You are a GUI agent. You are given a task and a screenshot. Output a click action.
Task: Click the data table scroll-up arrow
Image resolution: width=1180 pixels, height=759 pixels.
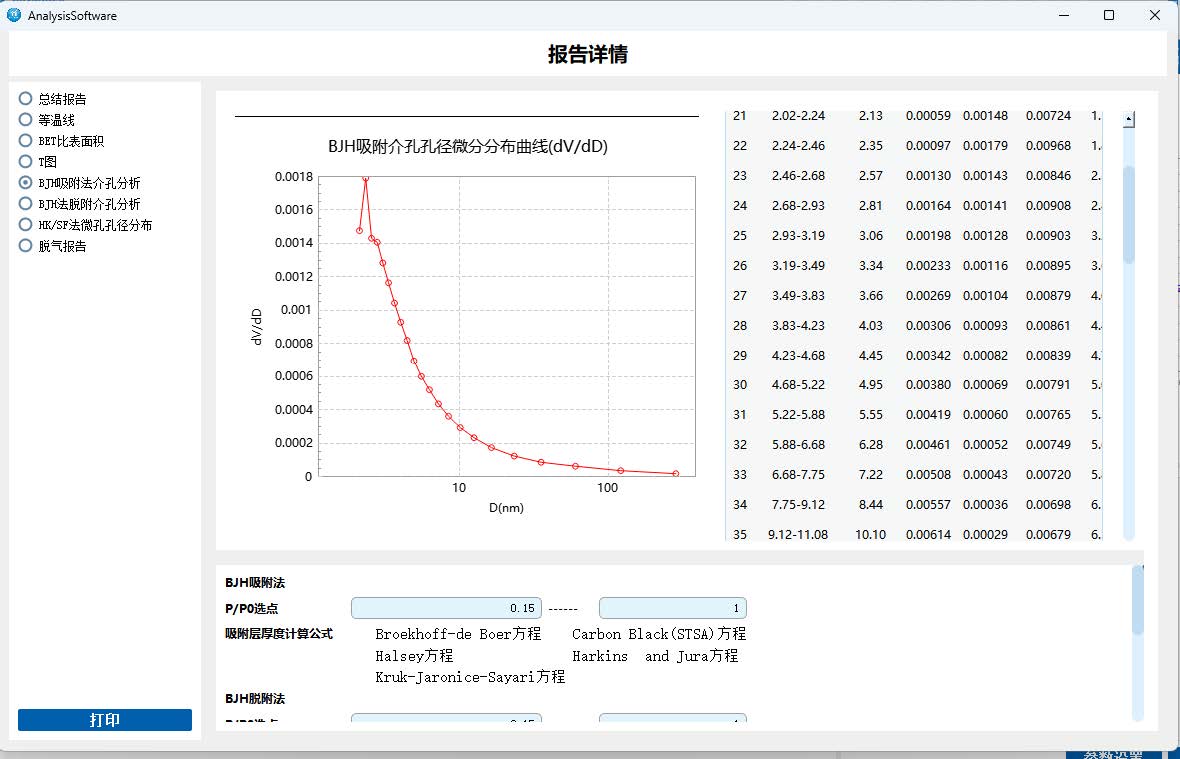pos(1129,120)
